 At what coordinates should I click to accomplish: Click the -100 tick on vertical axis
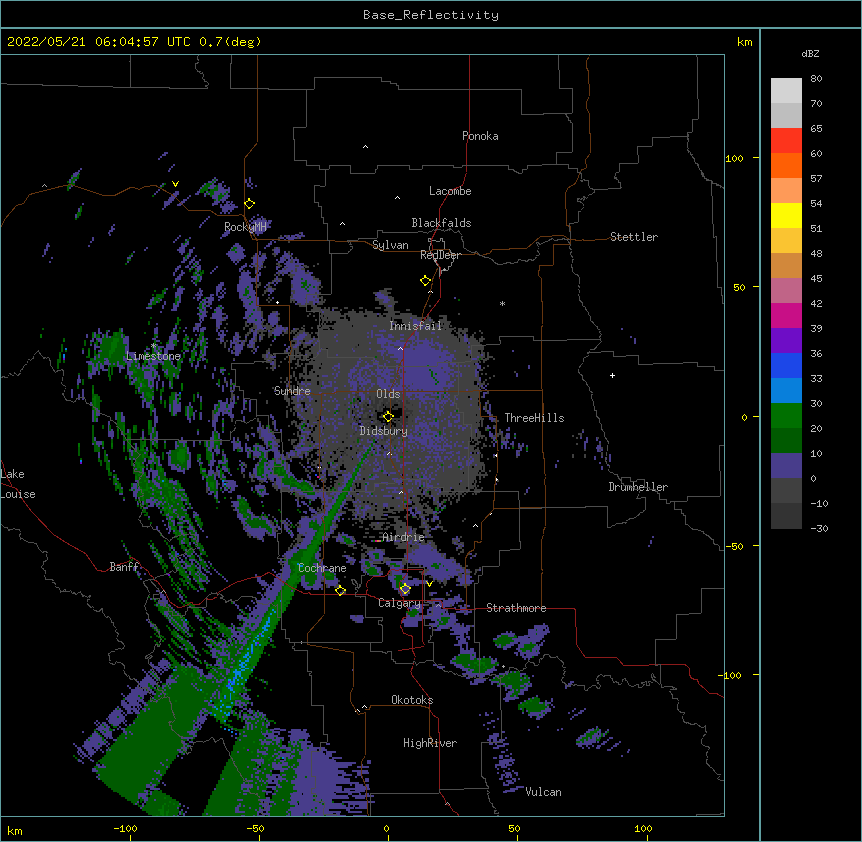[x=730, y=675]
